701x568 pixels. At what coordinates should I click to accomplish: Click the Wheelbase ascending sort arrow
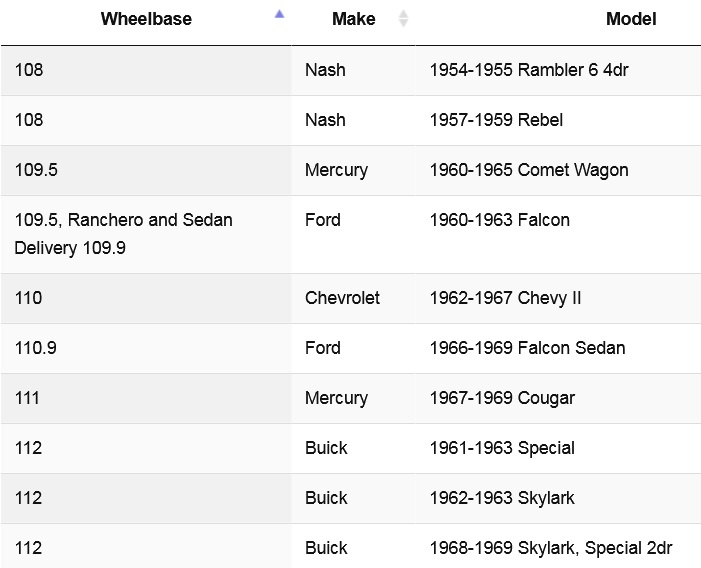pos(279,14)
